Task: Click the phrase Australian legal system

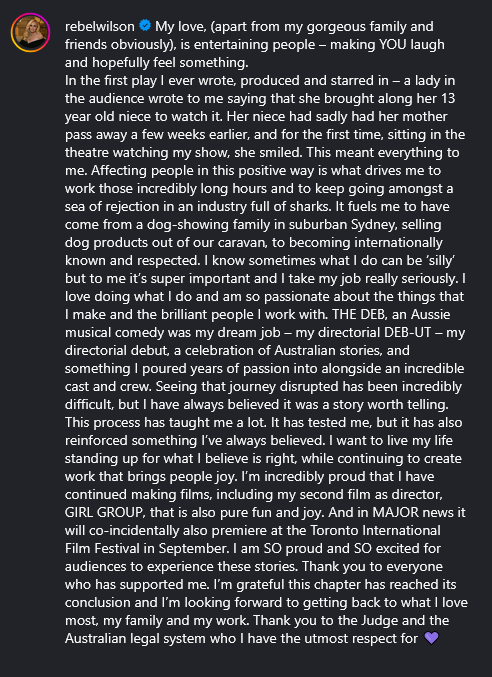Action: point(138,638)
